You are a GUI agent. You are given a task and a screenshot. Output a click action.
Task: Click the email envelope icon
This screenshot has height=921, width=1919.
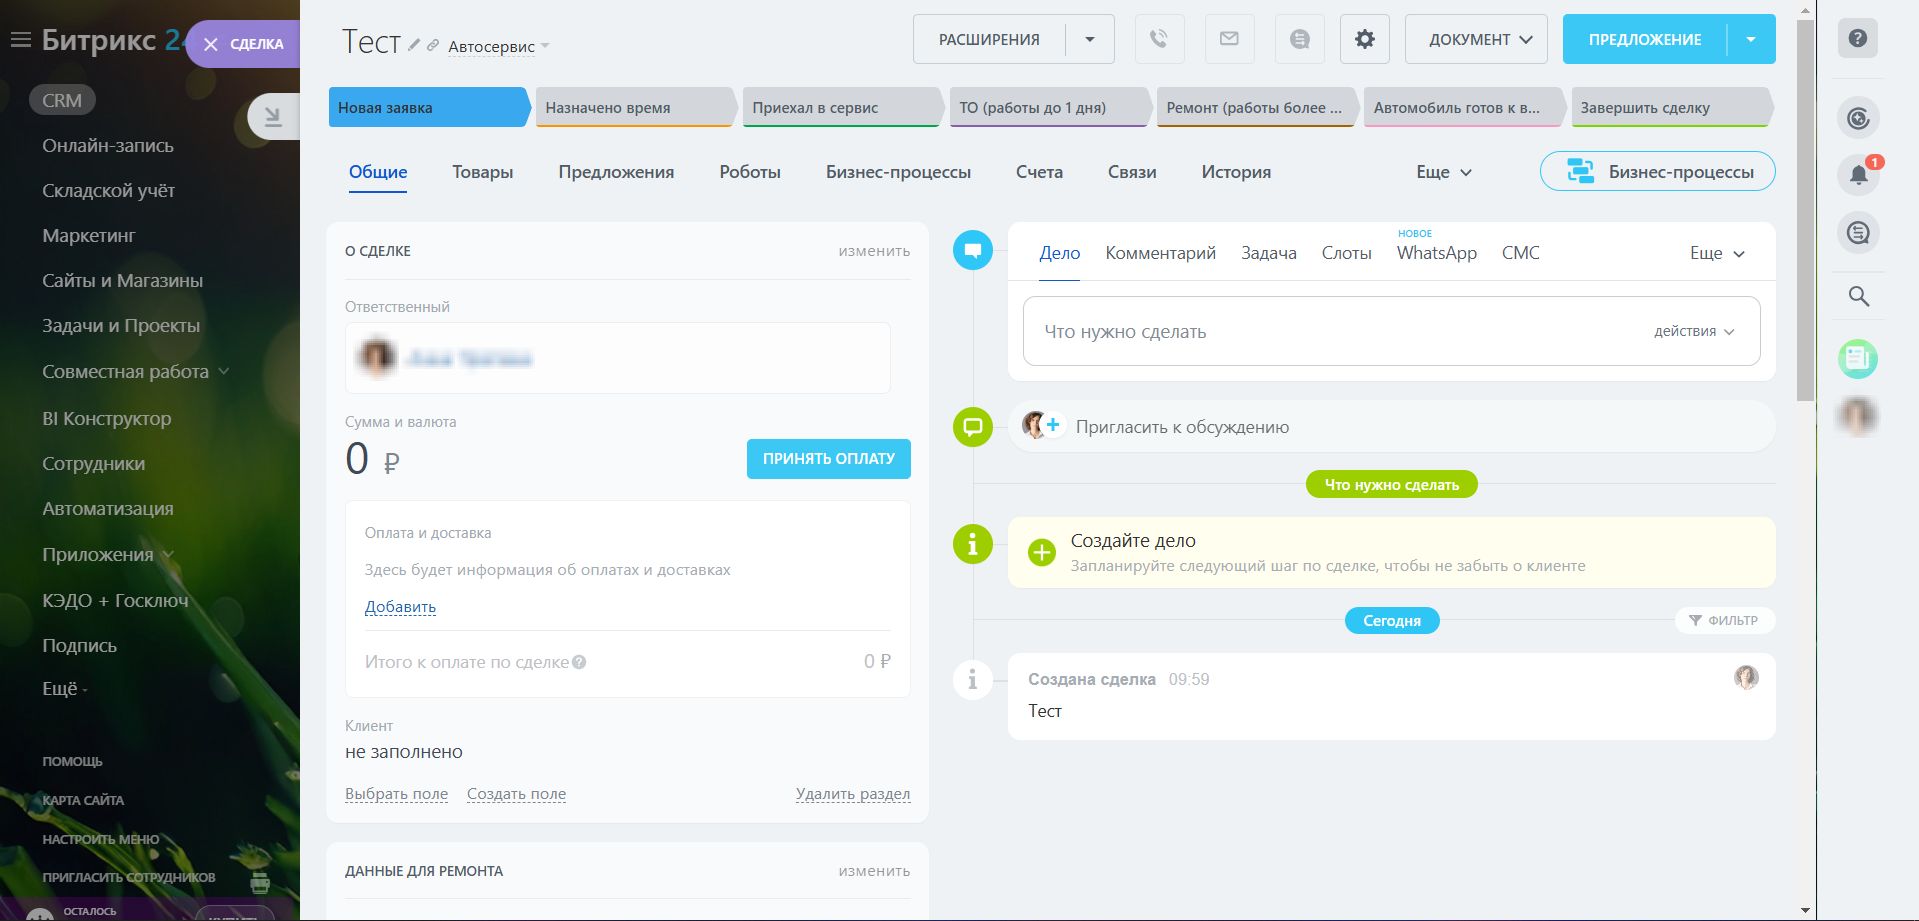[1229, 40]
